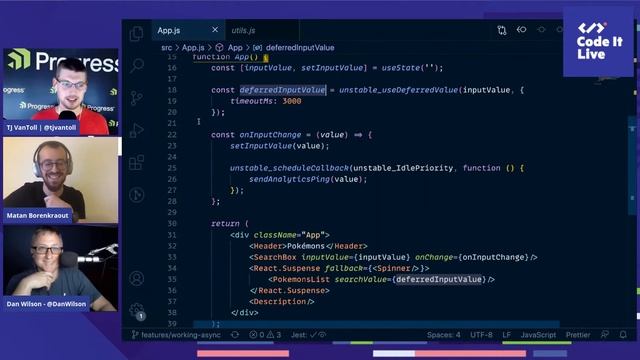Click the feedback icon in status bar

(605, 335)
